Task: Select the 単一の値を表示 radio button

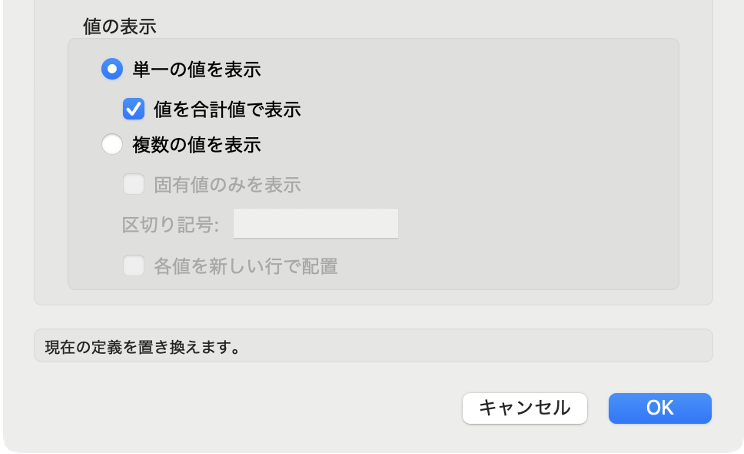Action: tap(114, 70)
